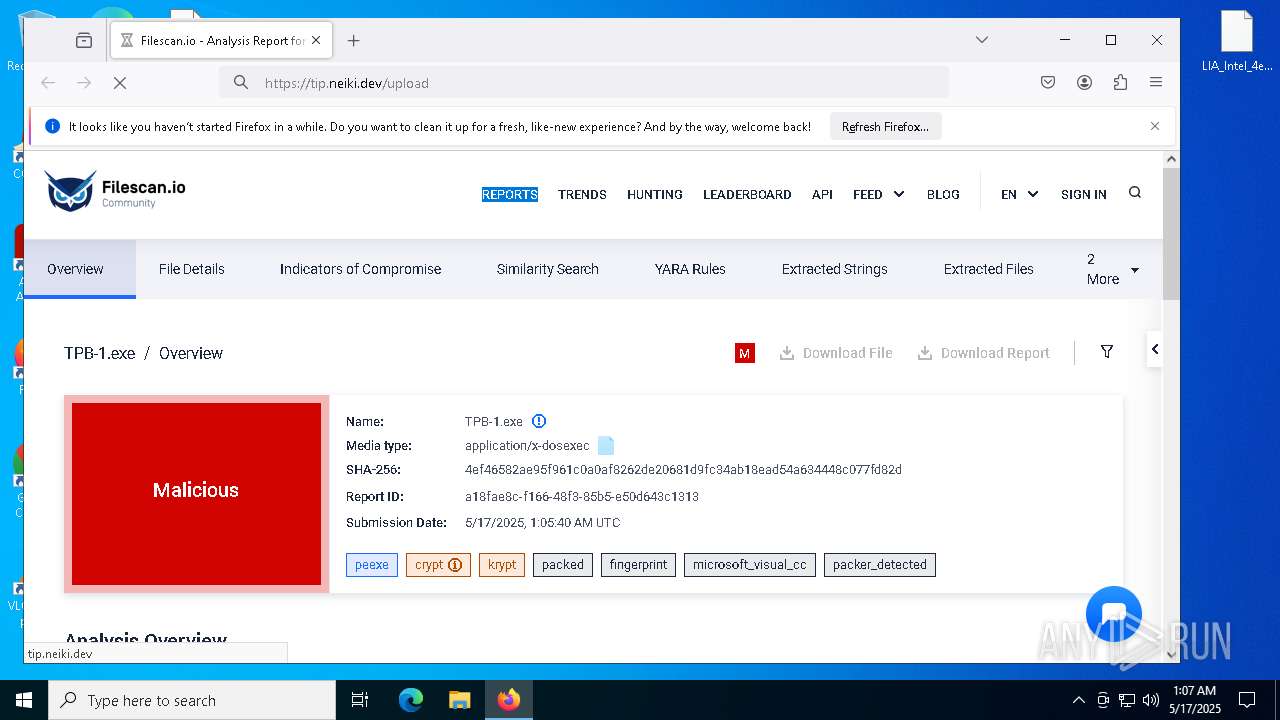
Task: Click the info icon beside TPB-1.exe name
Action: (539, 421)
